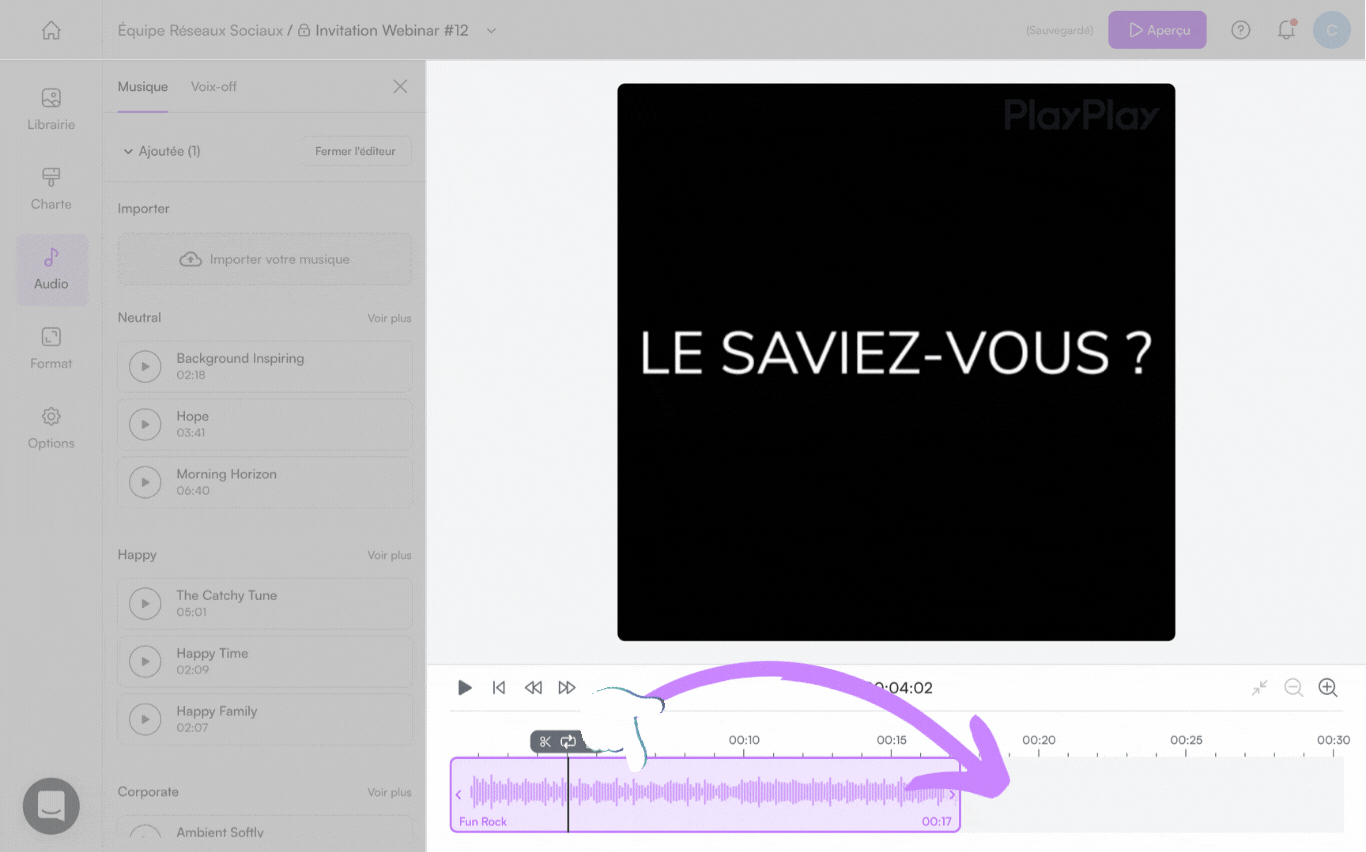
Task: Click the 00:25 mark on timeline ruler
Action: click(1186, 741)
